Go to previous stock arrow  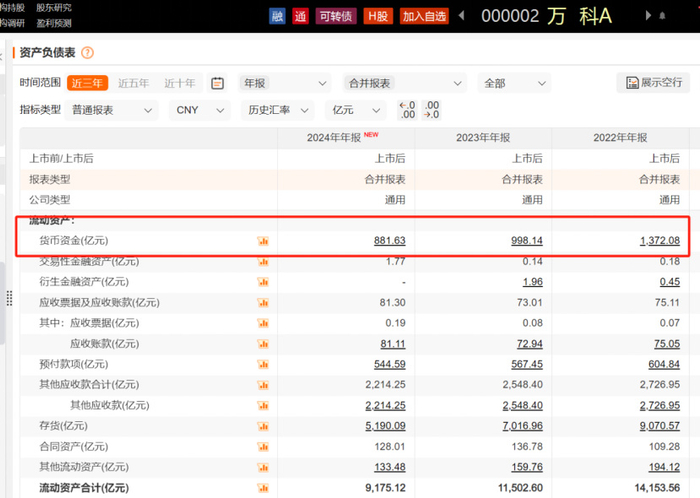(462, 16)
